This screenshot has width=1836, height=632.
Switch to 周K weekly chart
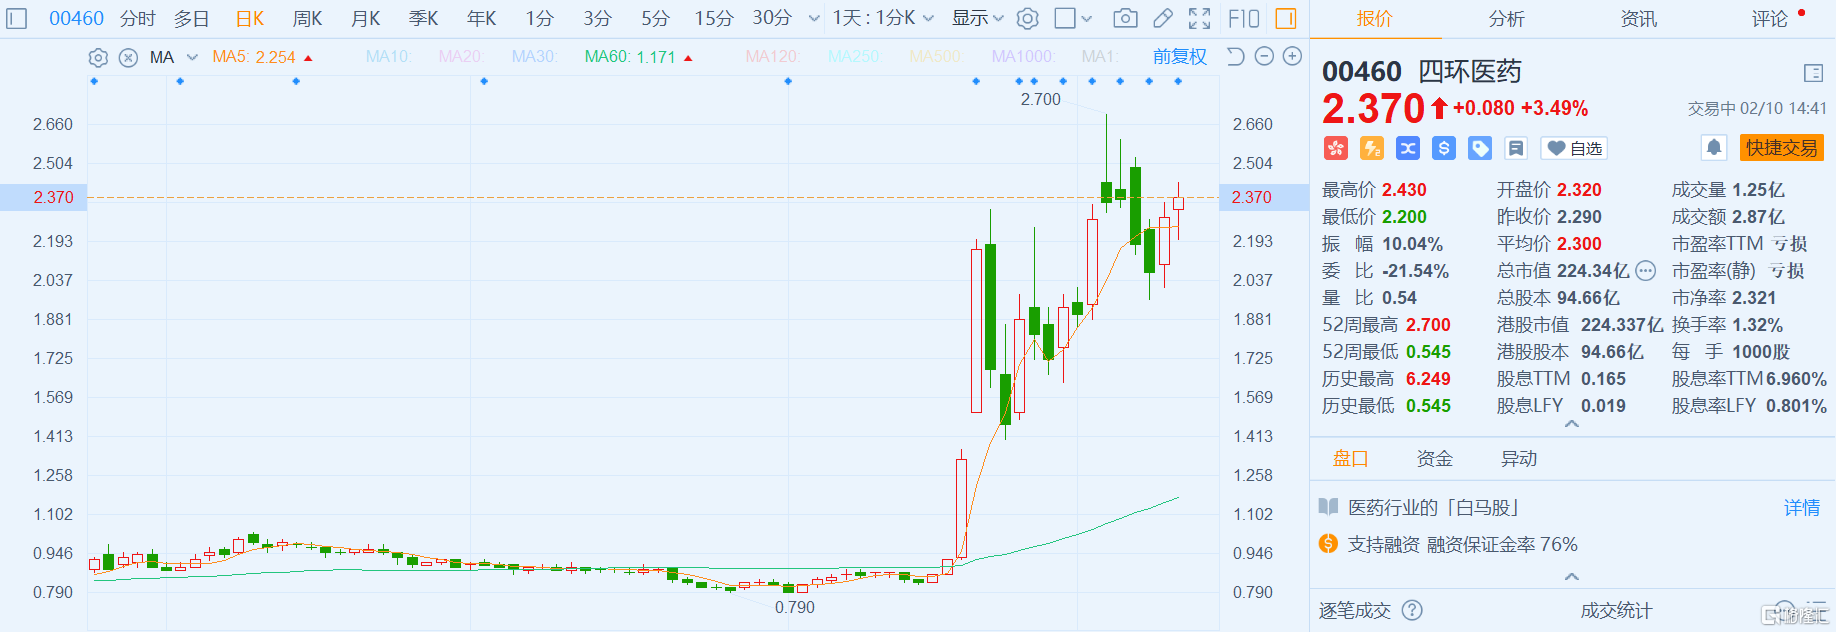[307, 18]
